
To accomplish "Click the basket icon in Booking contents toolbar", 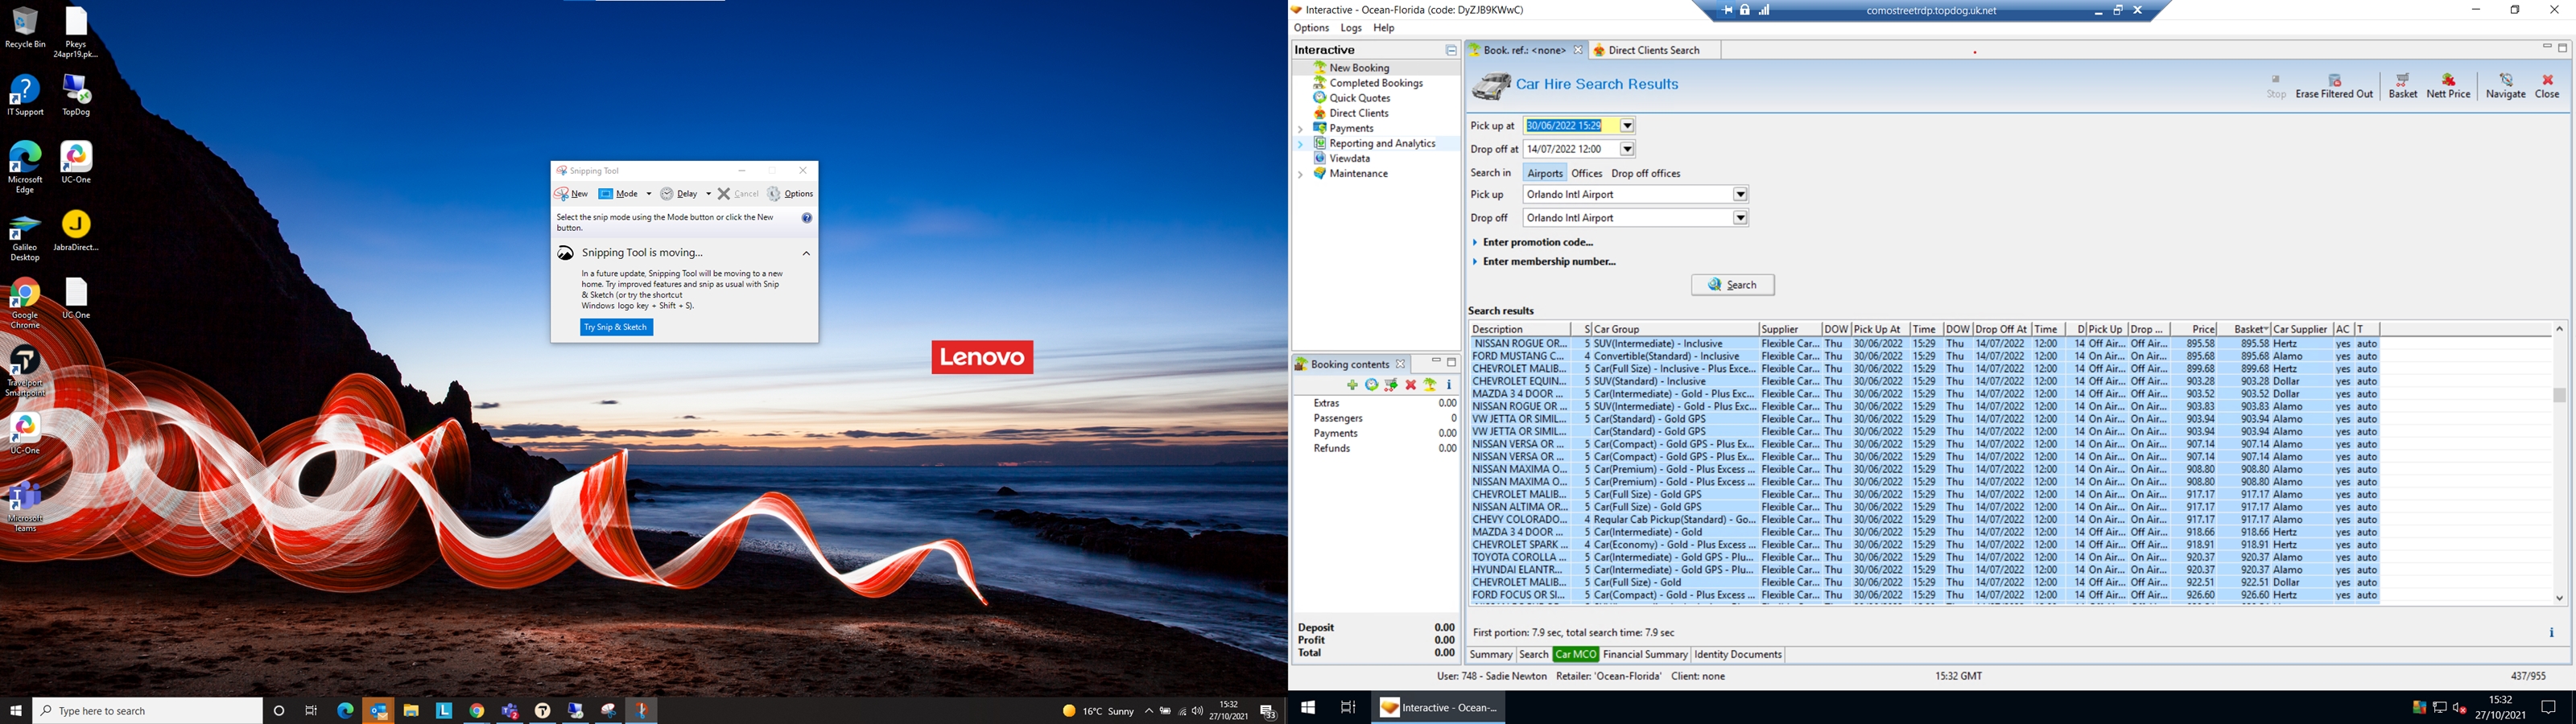I will pyautogui.click(x=1391, y=385).
